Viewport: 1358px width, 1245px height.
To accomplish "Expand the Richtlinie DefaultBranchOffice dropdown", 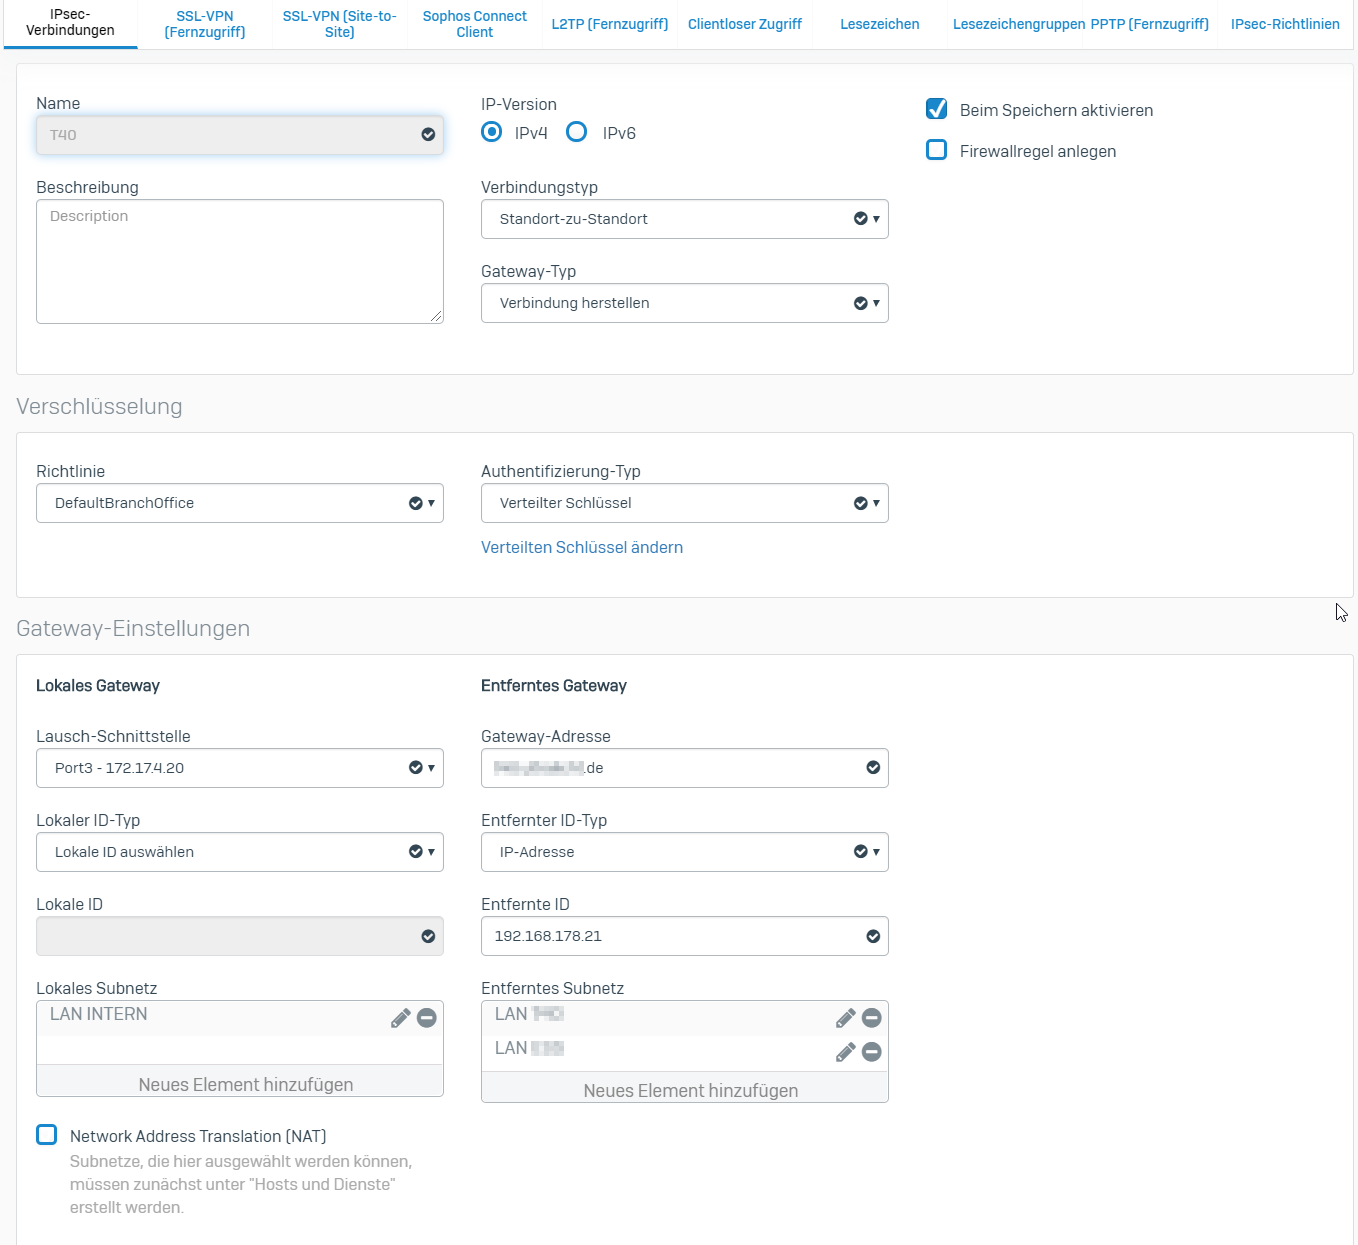I will [239, 503].
